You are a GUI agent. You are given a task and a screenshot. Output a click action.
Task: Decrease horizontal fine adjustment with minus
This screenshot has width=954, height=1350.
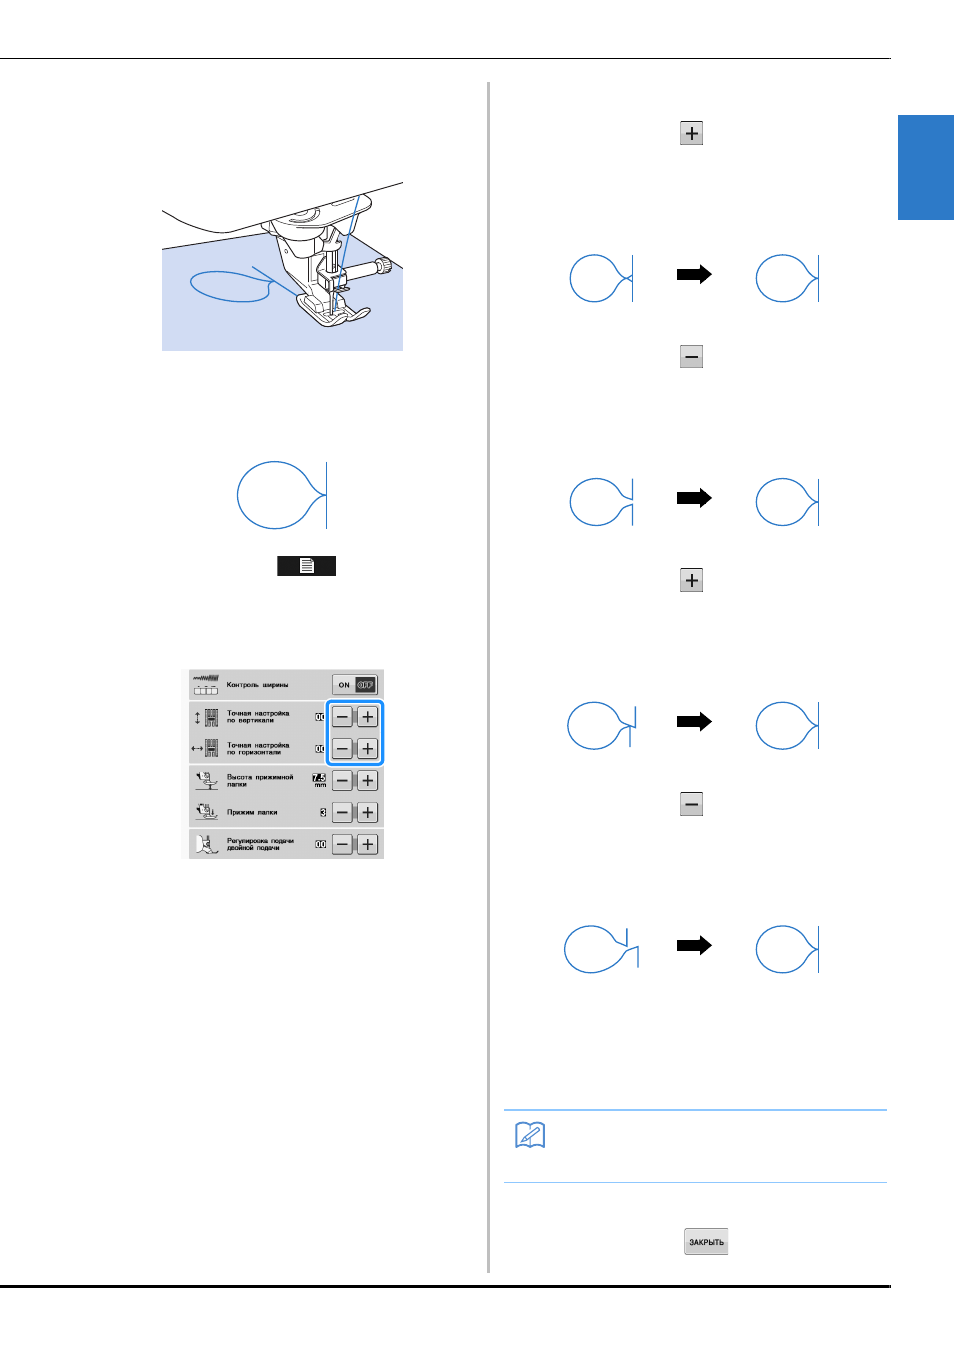tap(343, 748)
